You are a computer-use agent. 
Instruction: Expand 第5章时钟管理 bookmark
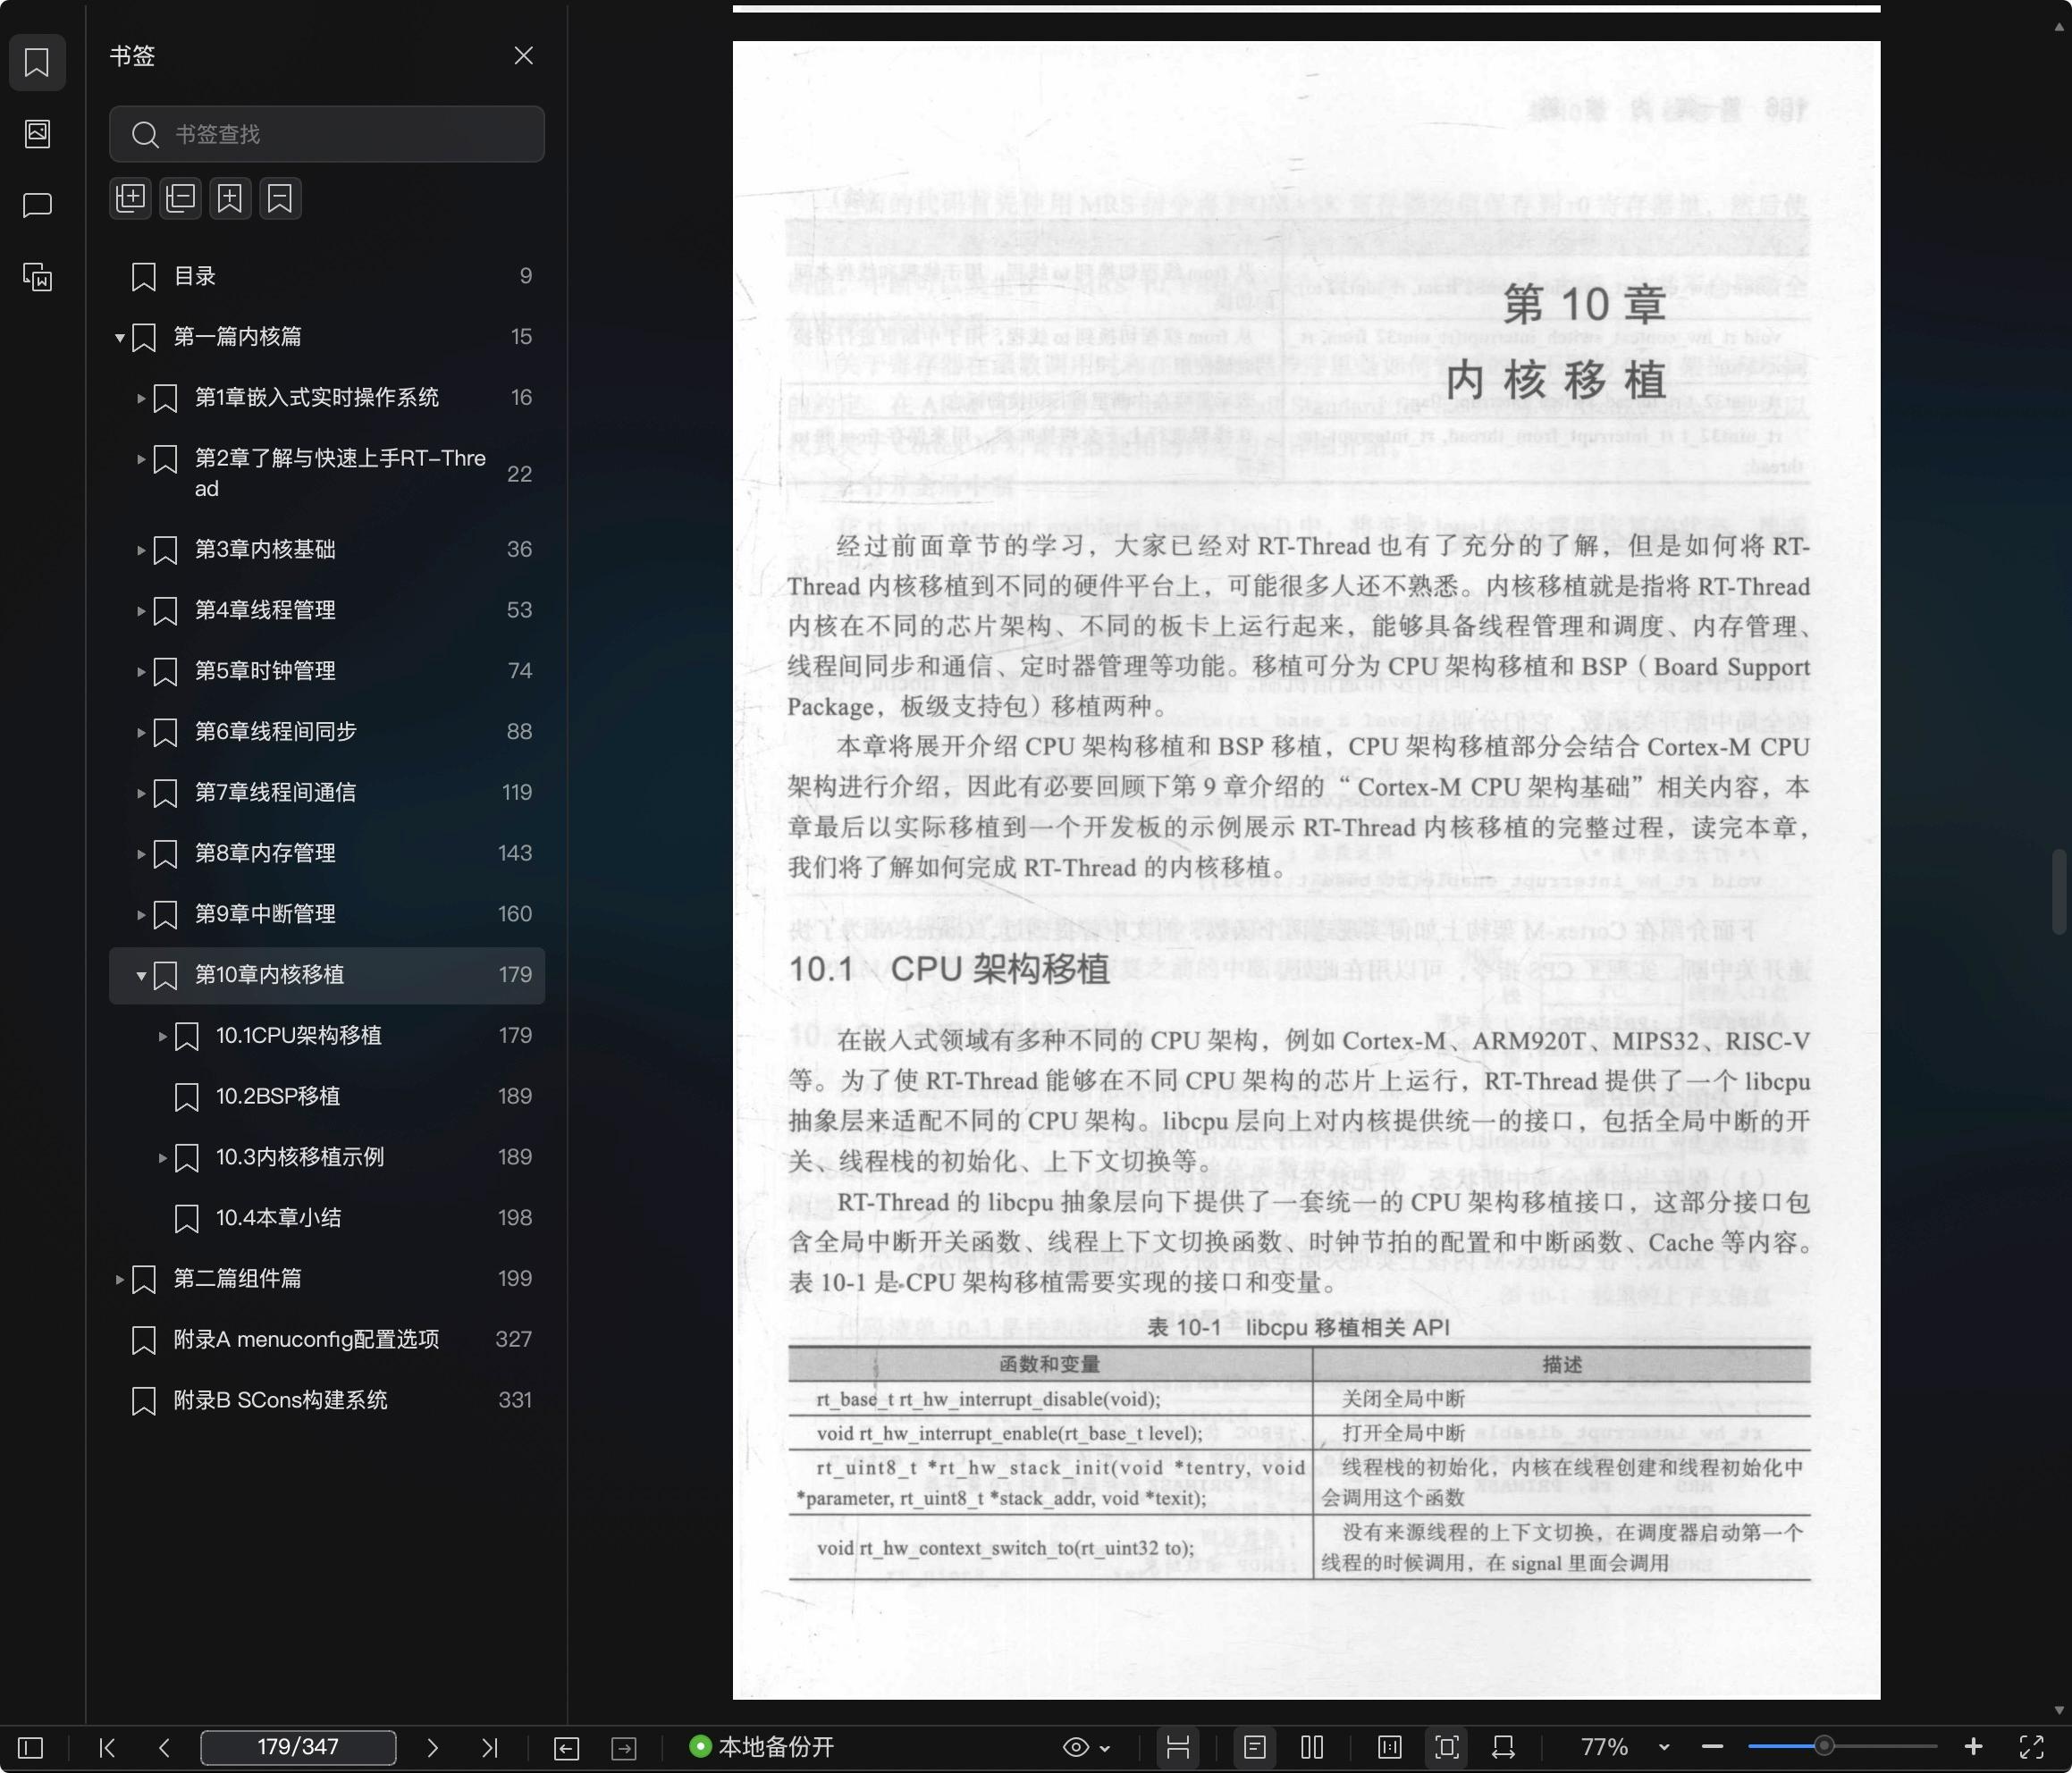(141, 672)
